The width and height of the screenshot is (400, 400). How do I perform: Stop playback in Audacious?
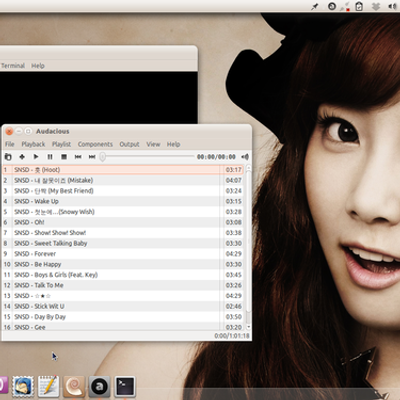click(x=64, y=157)
